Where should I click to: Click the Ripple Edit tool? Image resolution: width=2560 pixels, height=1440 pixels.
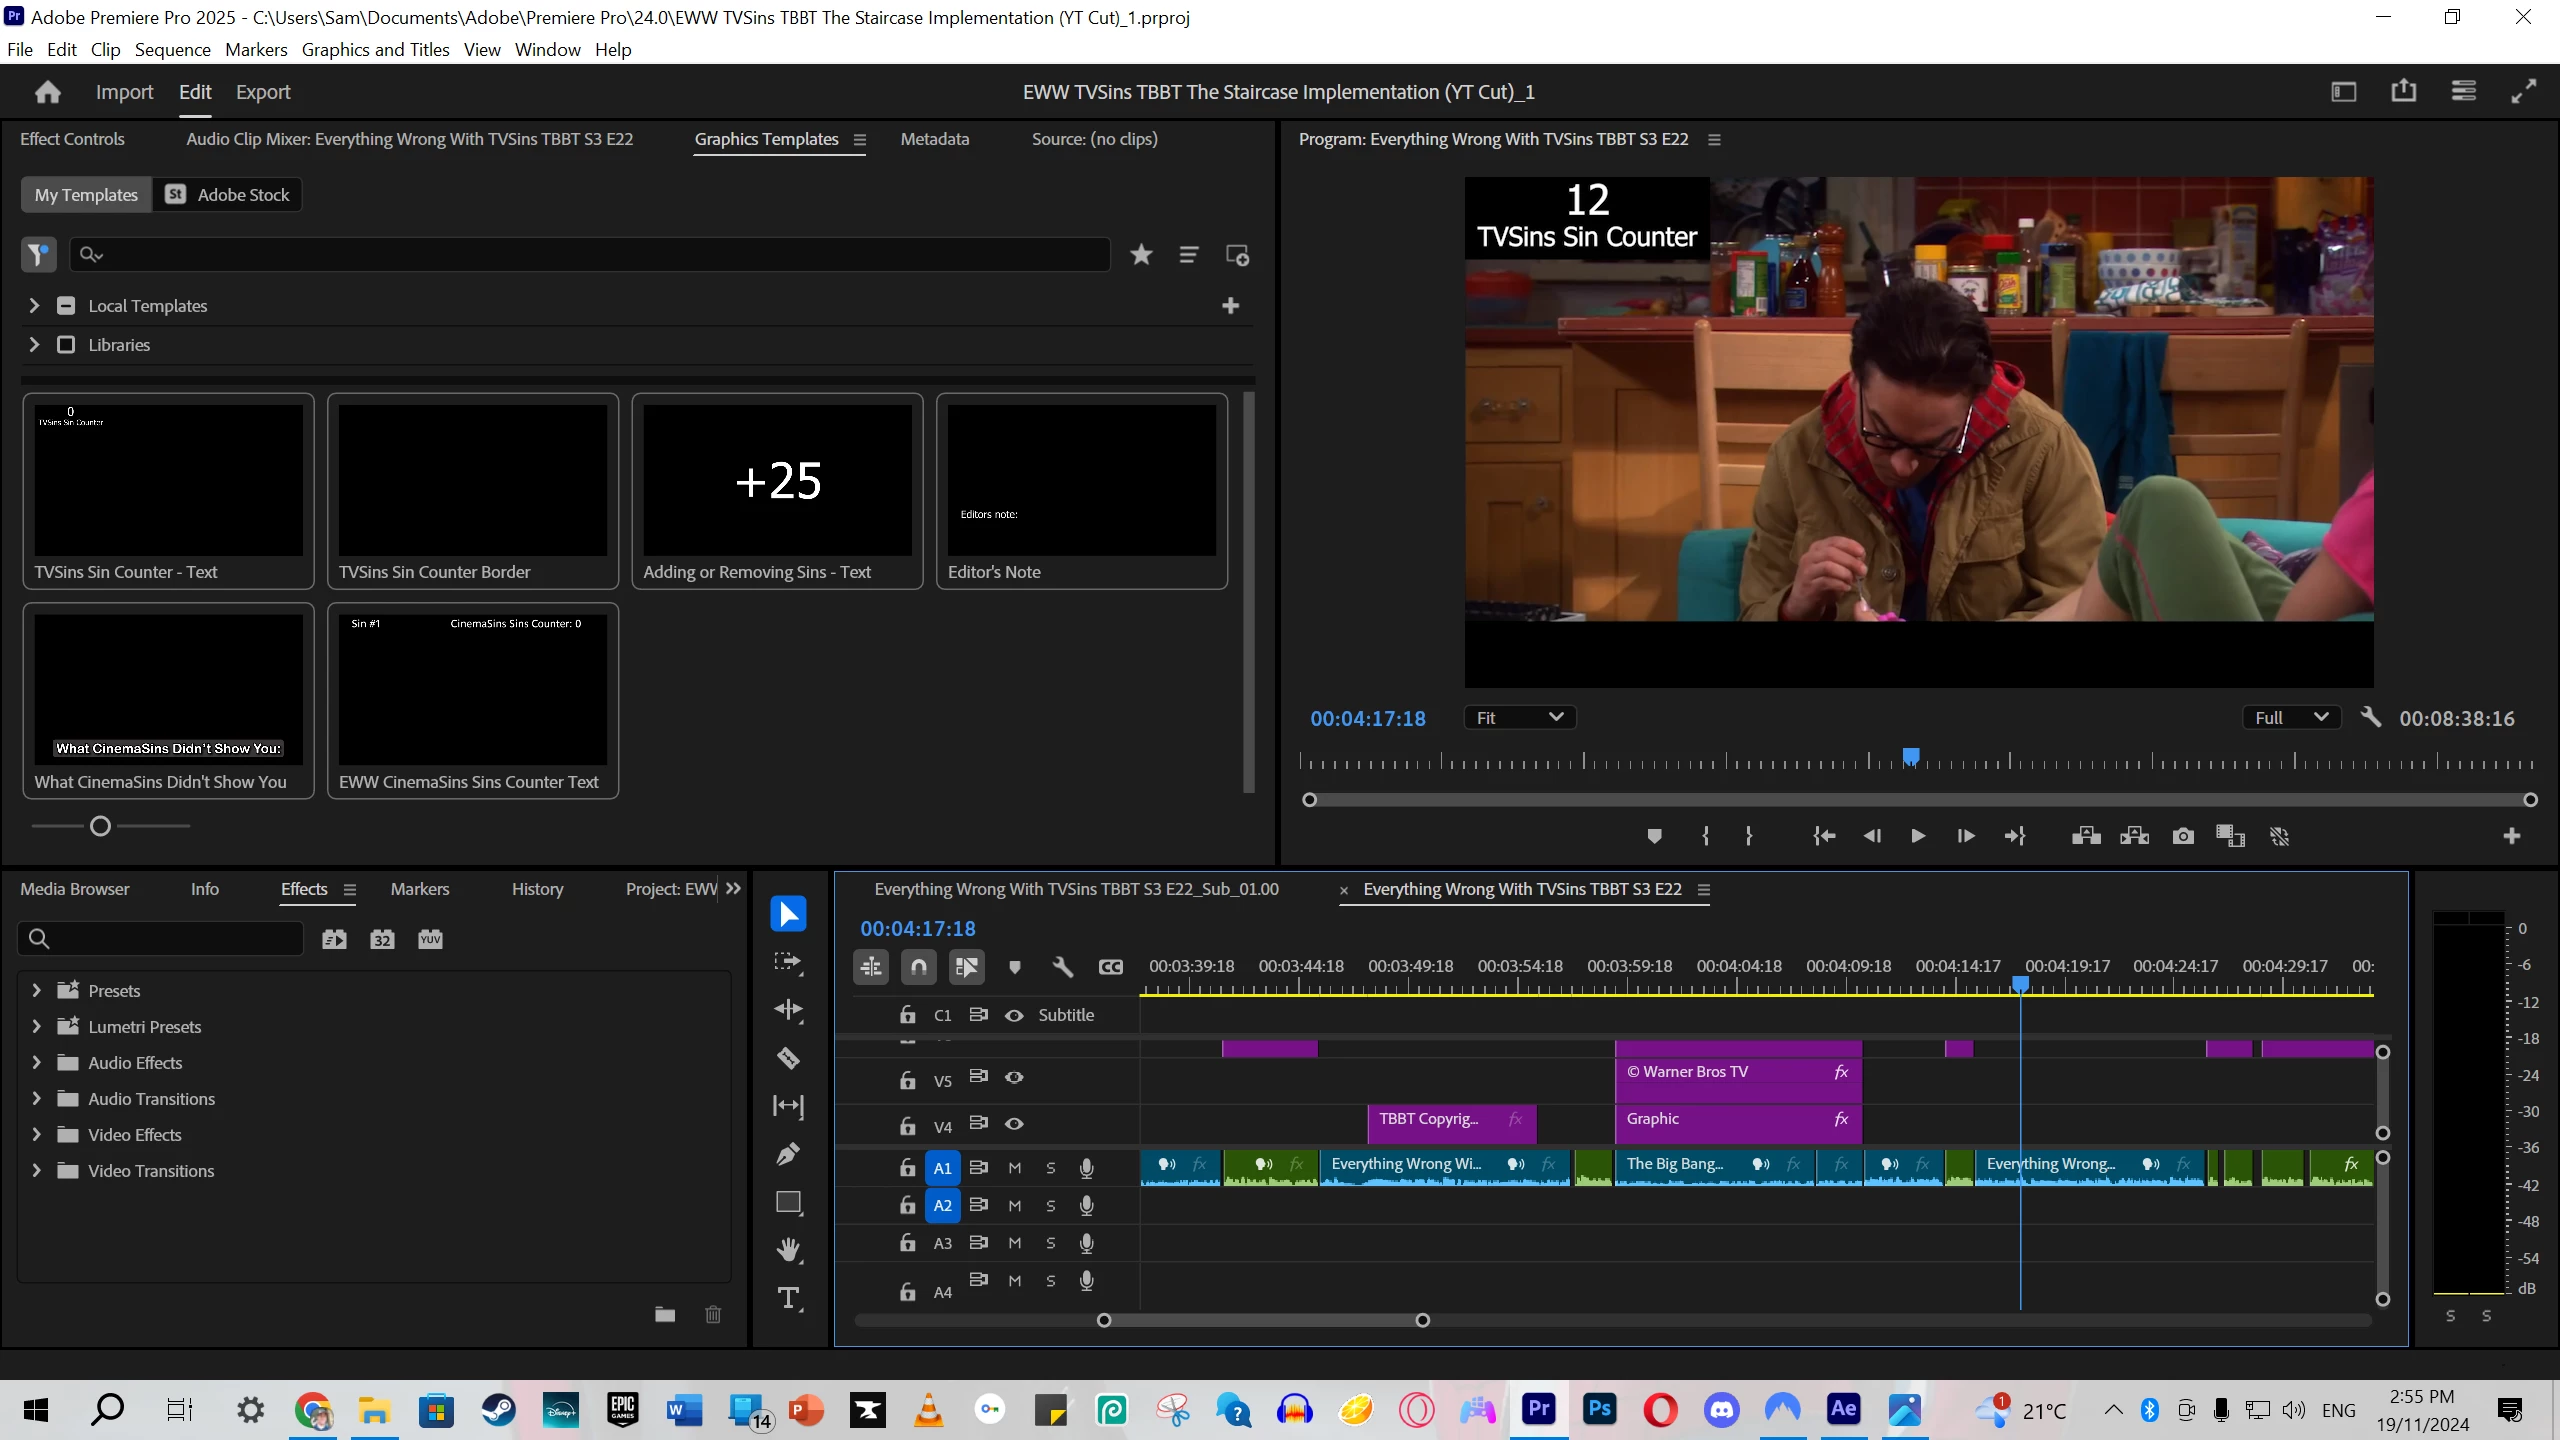point(788,1010)
